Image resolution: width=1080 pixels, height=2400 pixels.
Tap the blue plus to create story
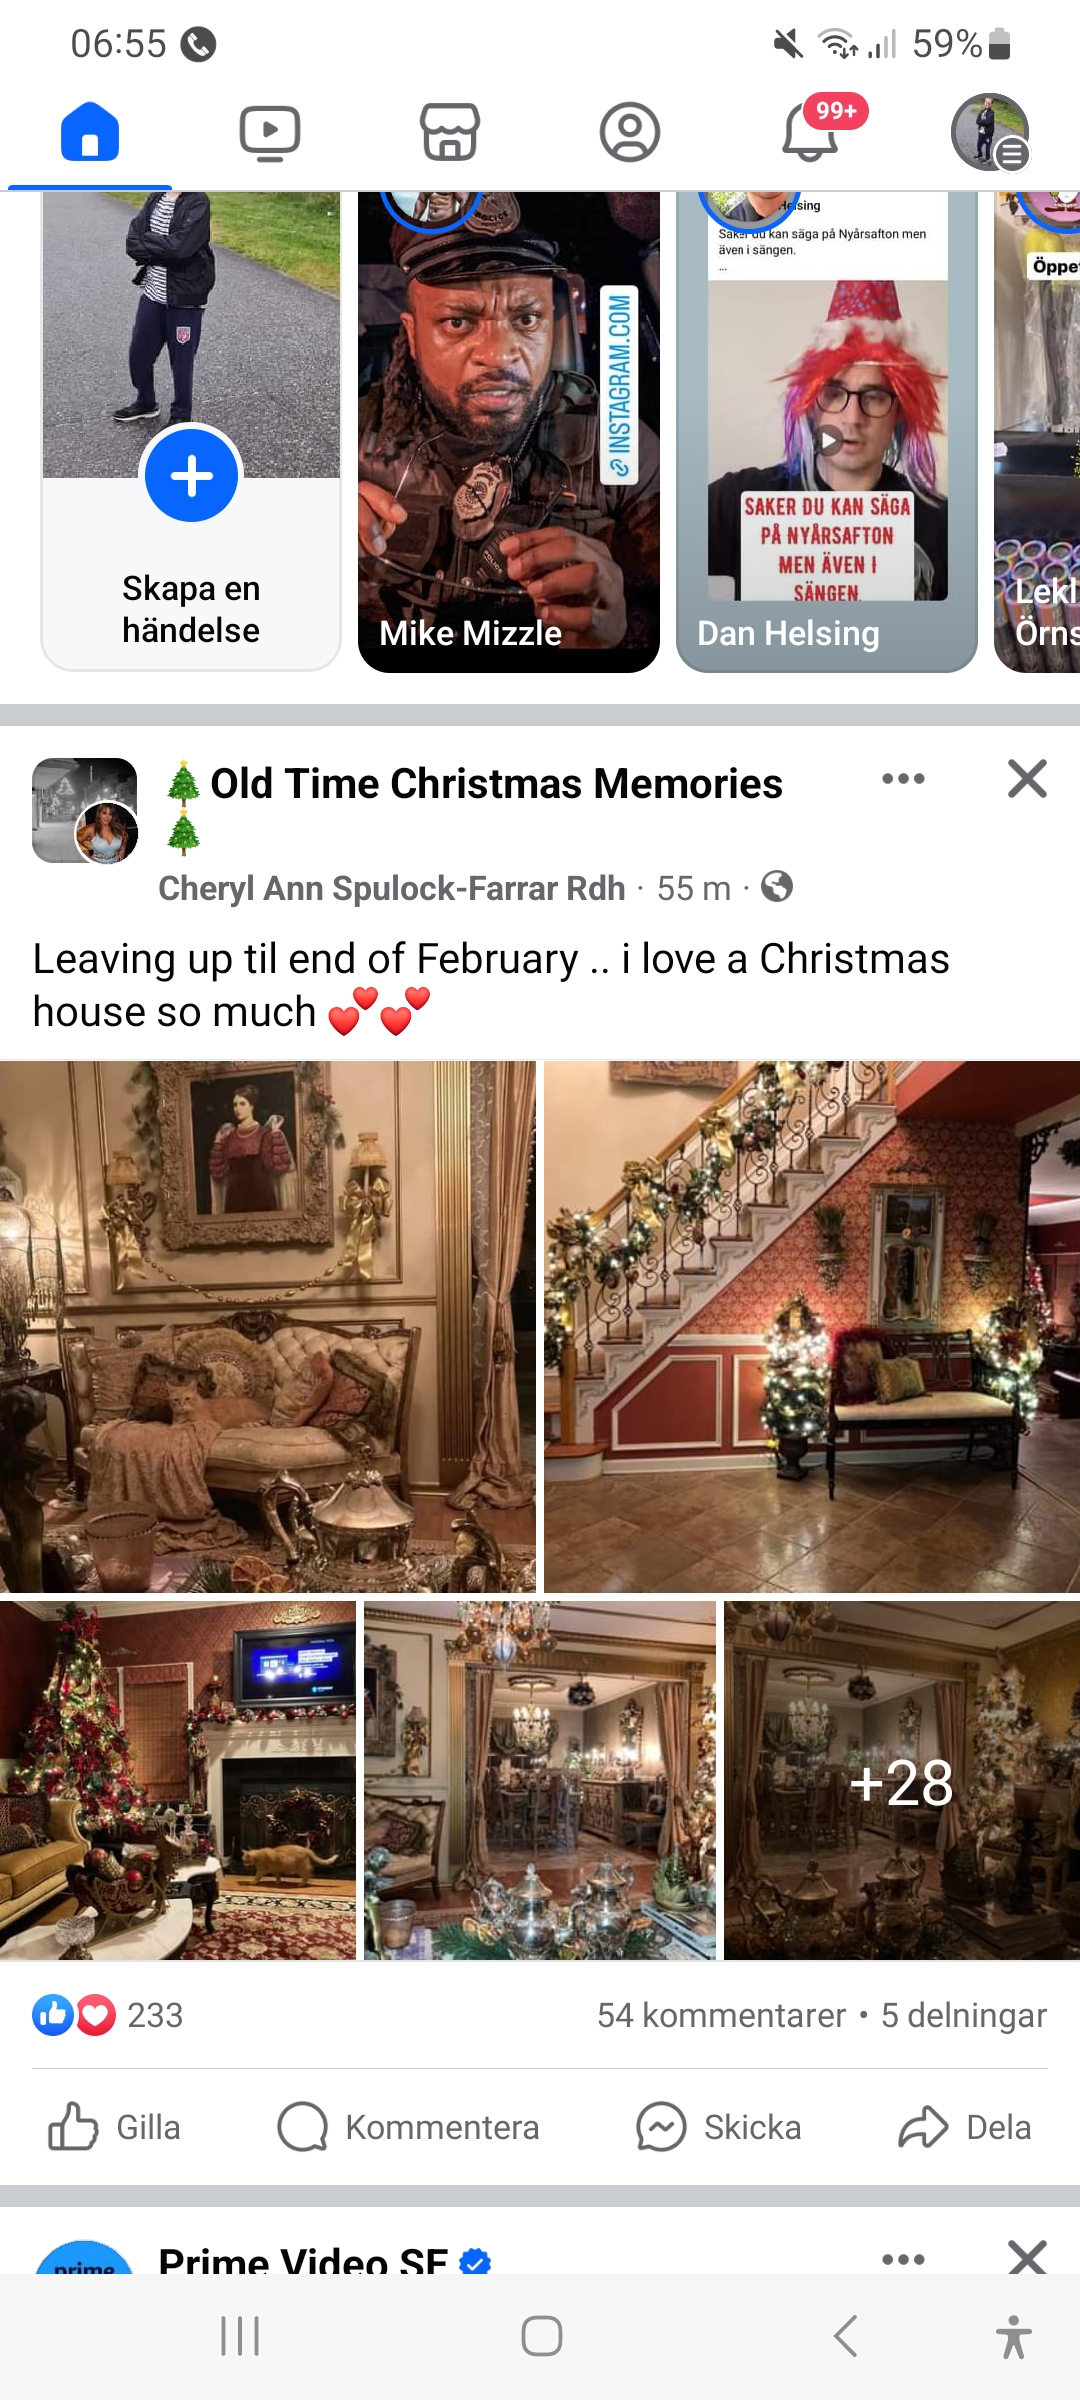[x=191, y=475]
